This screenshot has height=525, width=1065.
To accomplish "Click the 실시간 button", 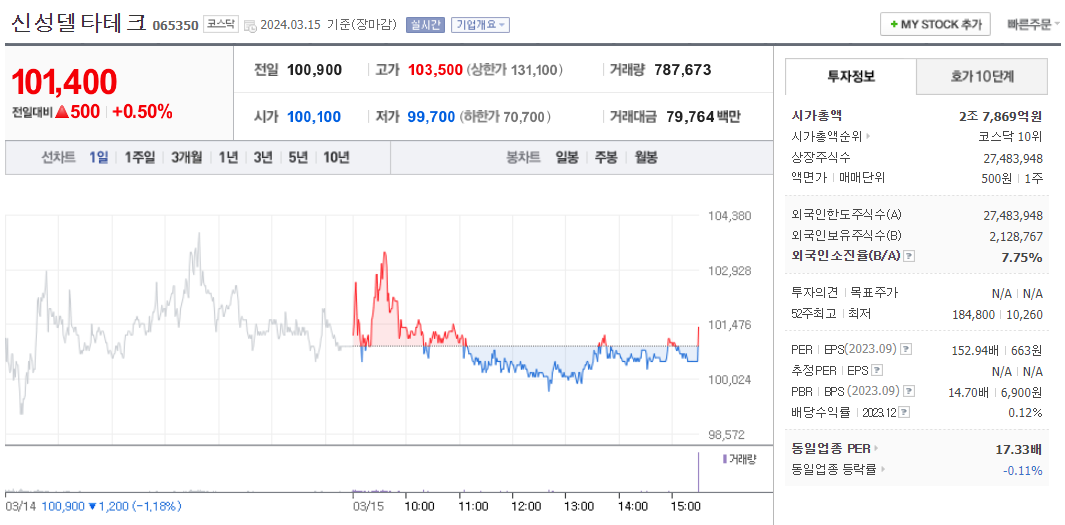I will pyautogui.click(x=425, y=25).
